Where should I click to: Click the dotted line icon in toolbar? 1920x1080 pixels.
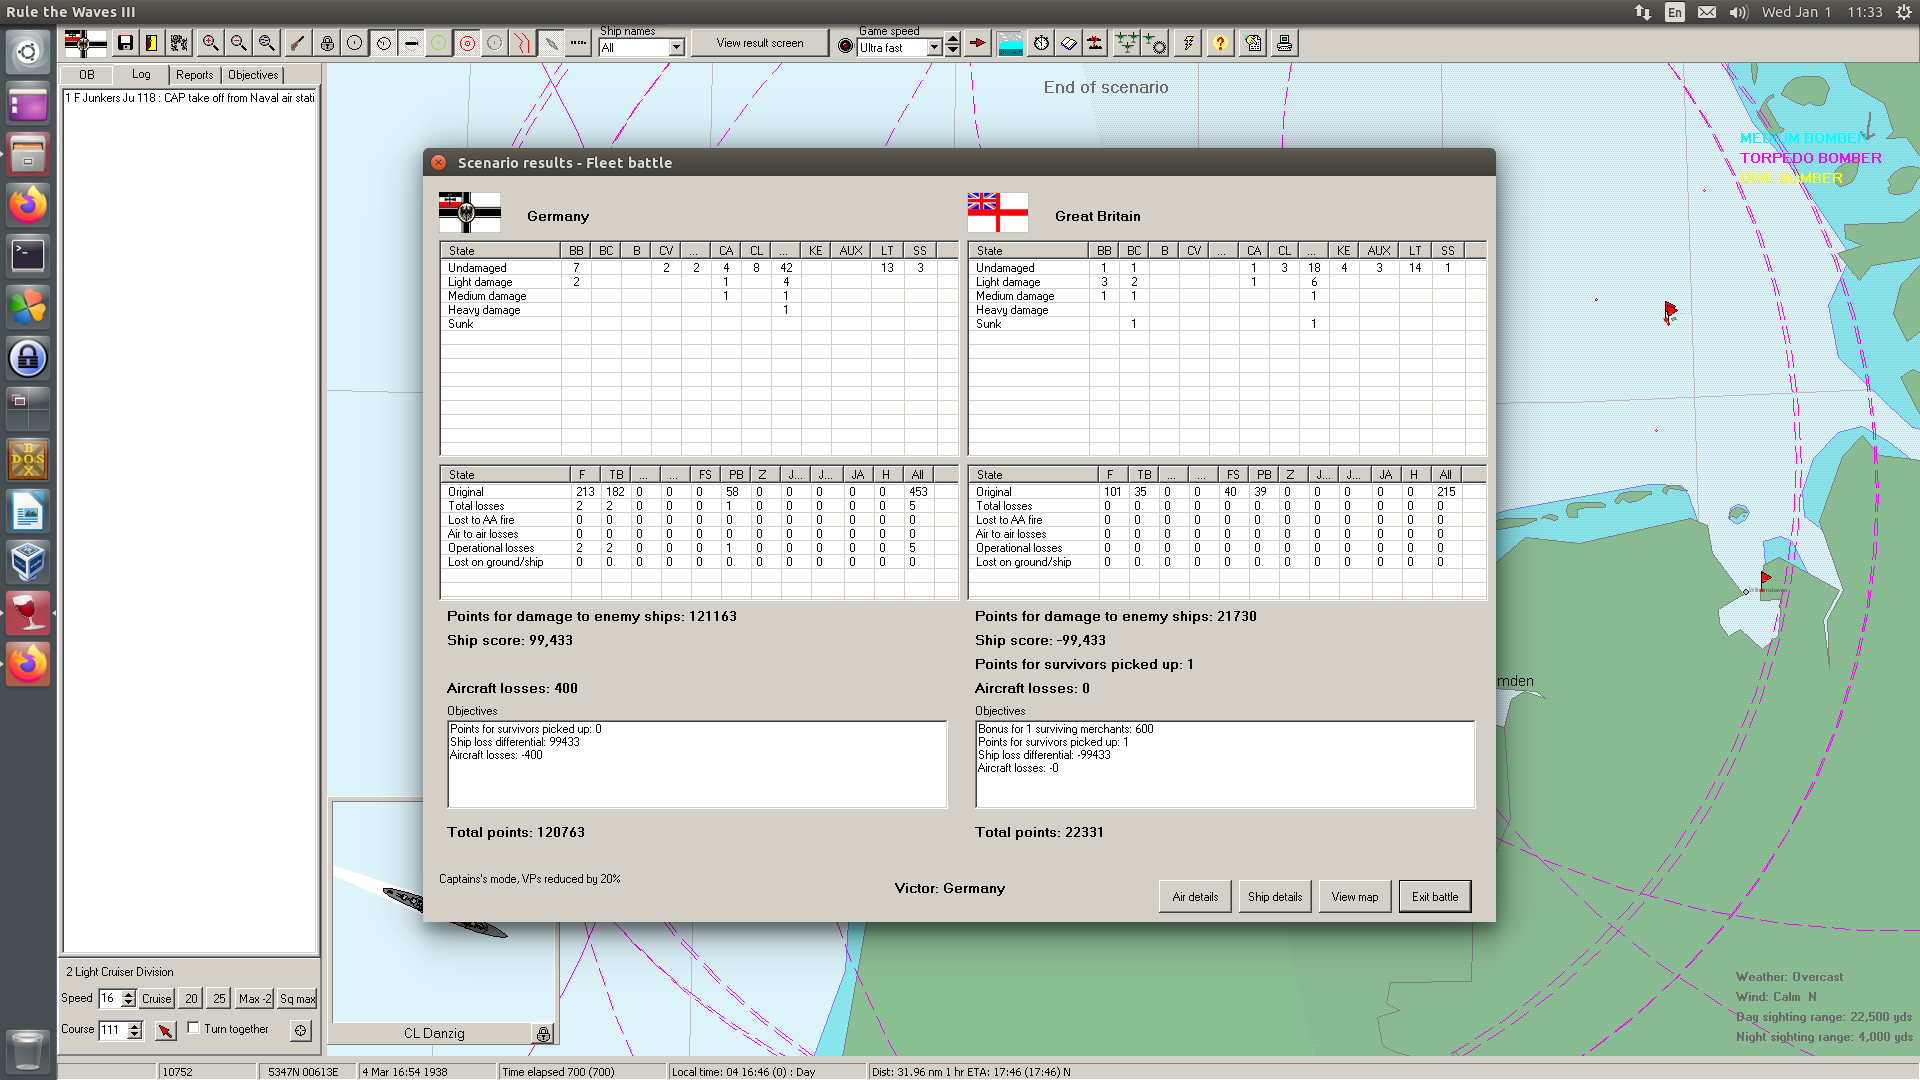coord(578,43)
